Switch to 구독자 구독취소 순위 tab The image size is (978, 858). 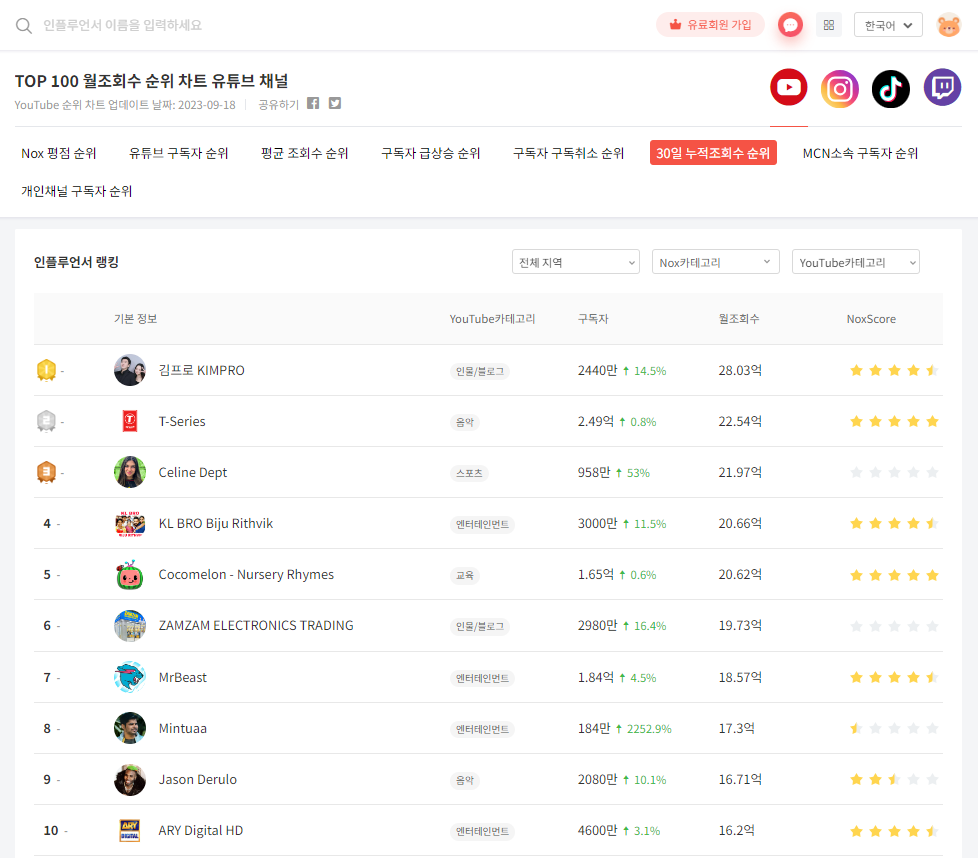point(568,153)
